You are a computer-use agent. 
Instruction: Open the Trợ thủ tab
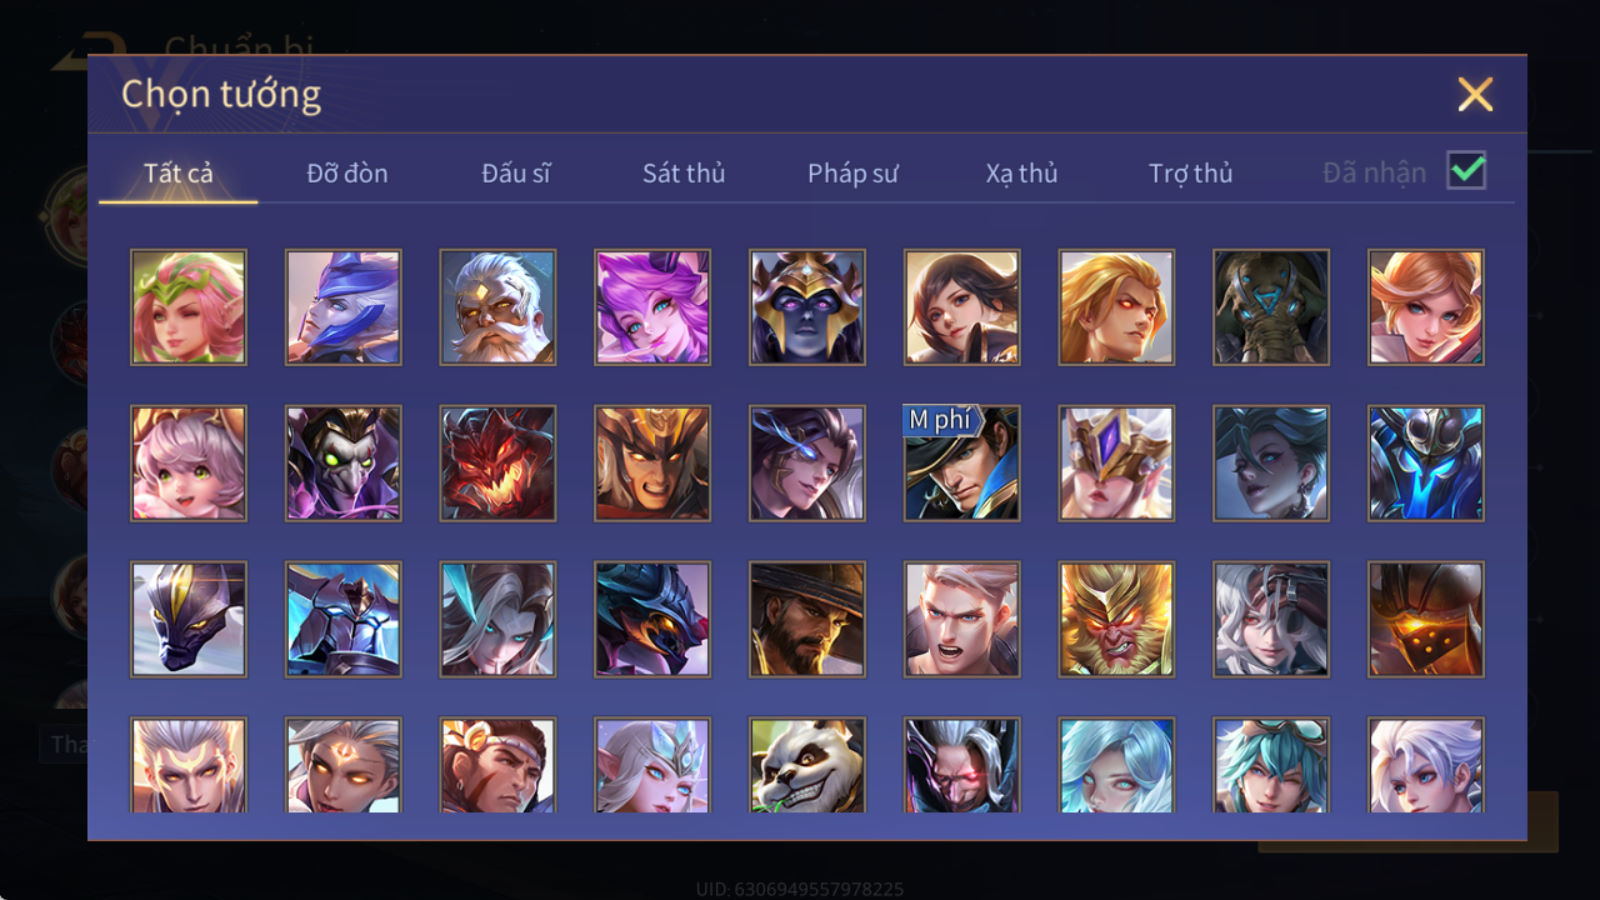[x=1190, y=173]
